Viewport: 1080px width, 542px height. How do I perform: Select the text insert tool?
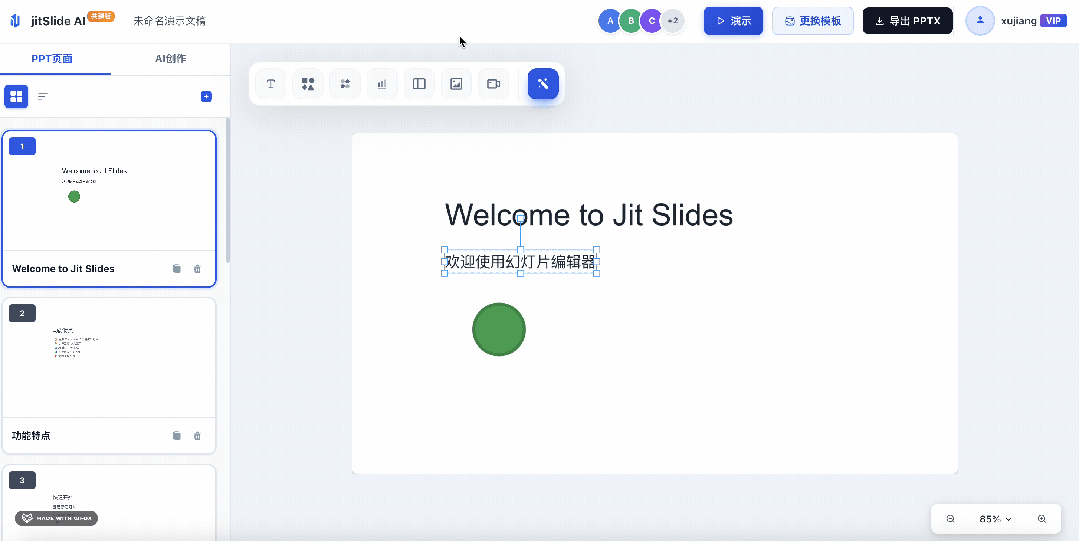(x=271, y=84)
